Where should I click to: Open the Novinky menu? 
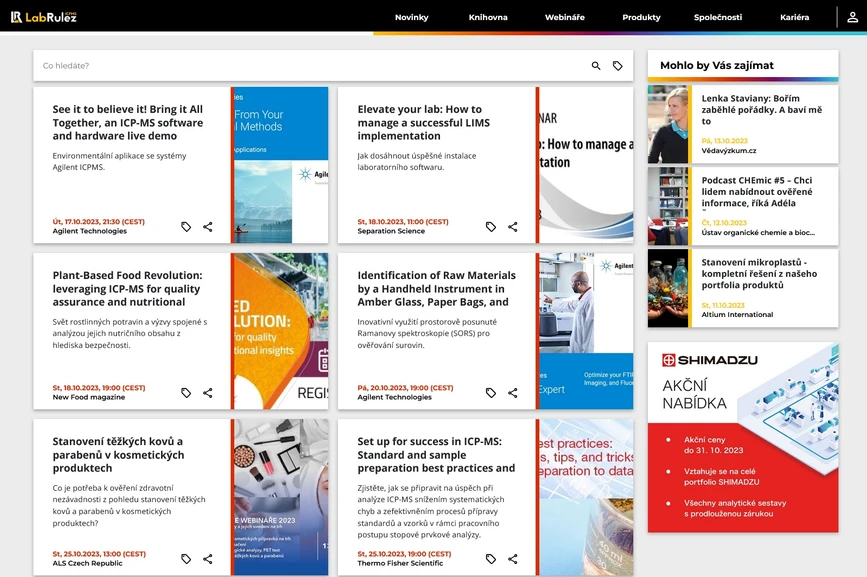[412, 16]
